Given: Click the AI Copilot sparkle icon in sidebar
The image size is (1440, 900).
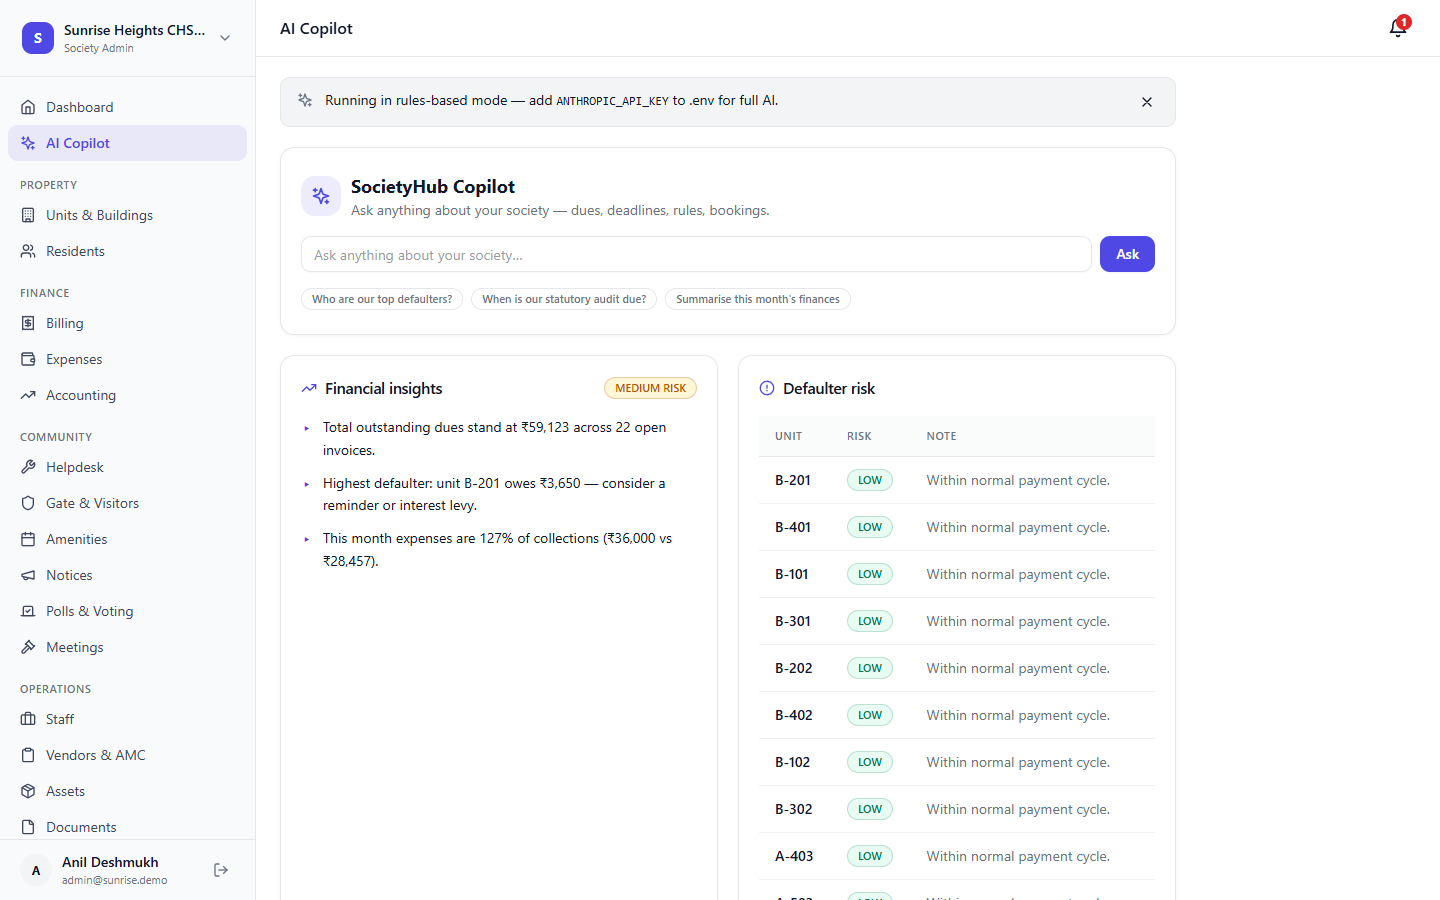Looking at the screenshot, I should (28, 143).
